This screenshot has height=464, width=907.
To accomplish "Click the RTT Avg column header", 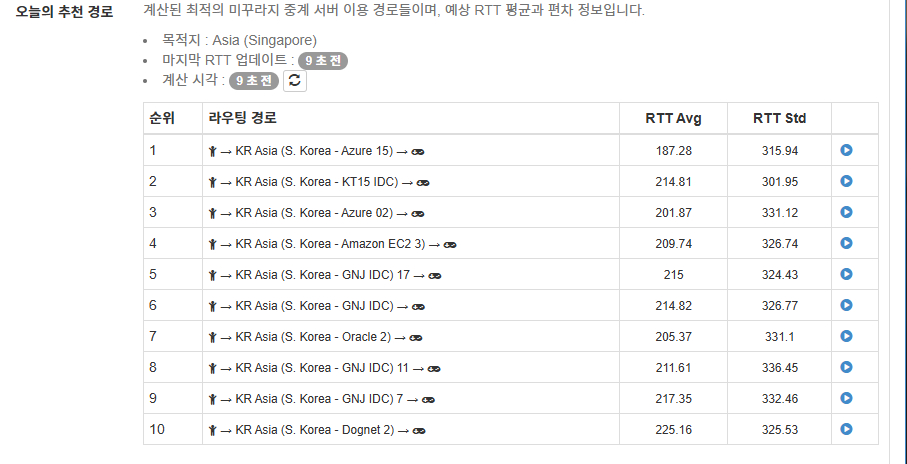I will [673, 119].
